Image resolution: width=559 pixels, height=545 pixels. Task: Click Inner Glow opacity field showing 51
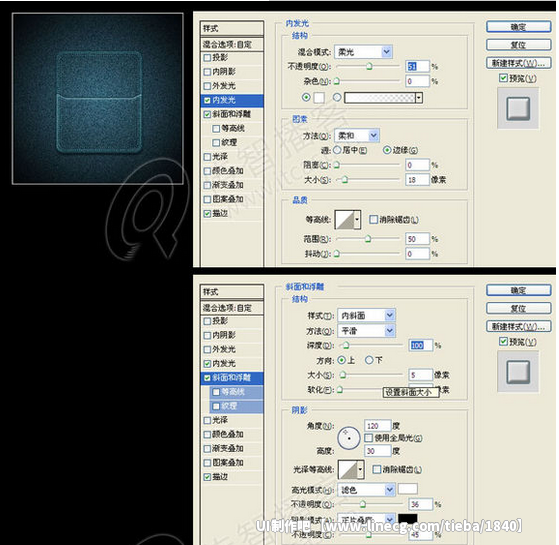417,66
